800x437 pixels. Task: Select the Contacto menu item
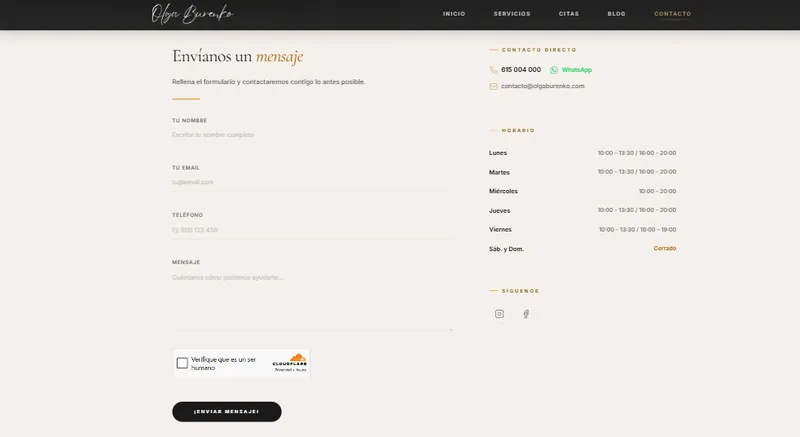tap(672, 14)
